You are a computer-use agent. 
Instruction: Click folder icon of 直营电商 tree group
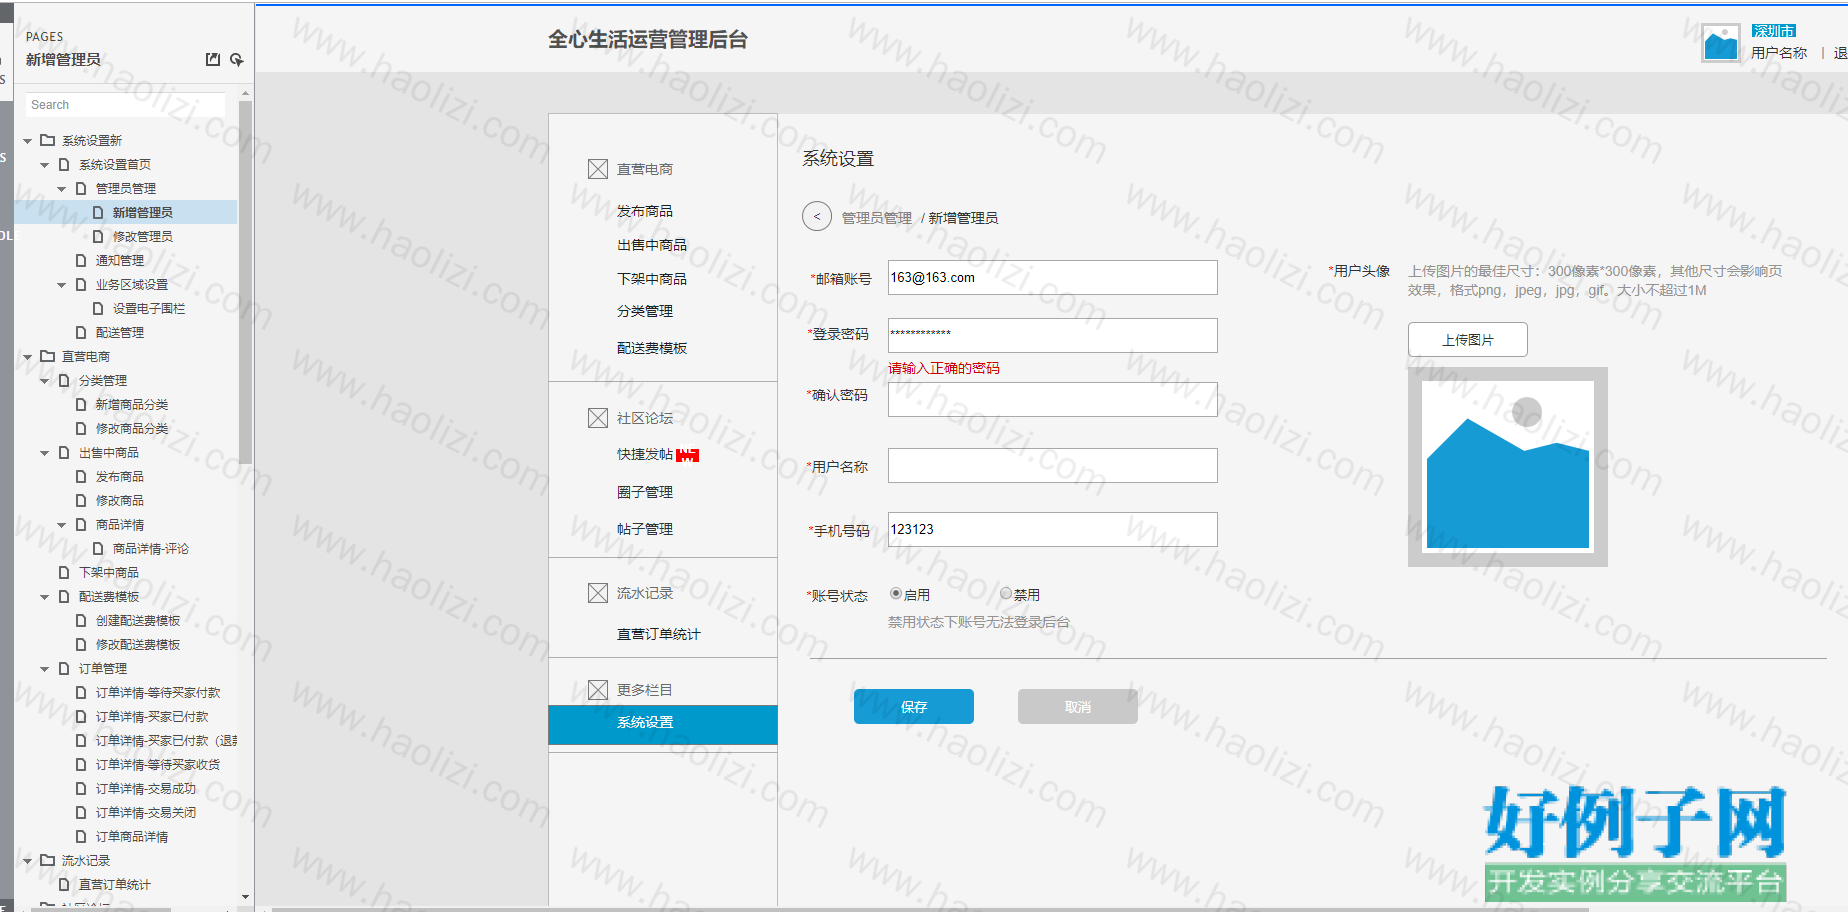coord(47,356)
